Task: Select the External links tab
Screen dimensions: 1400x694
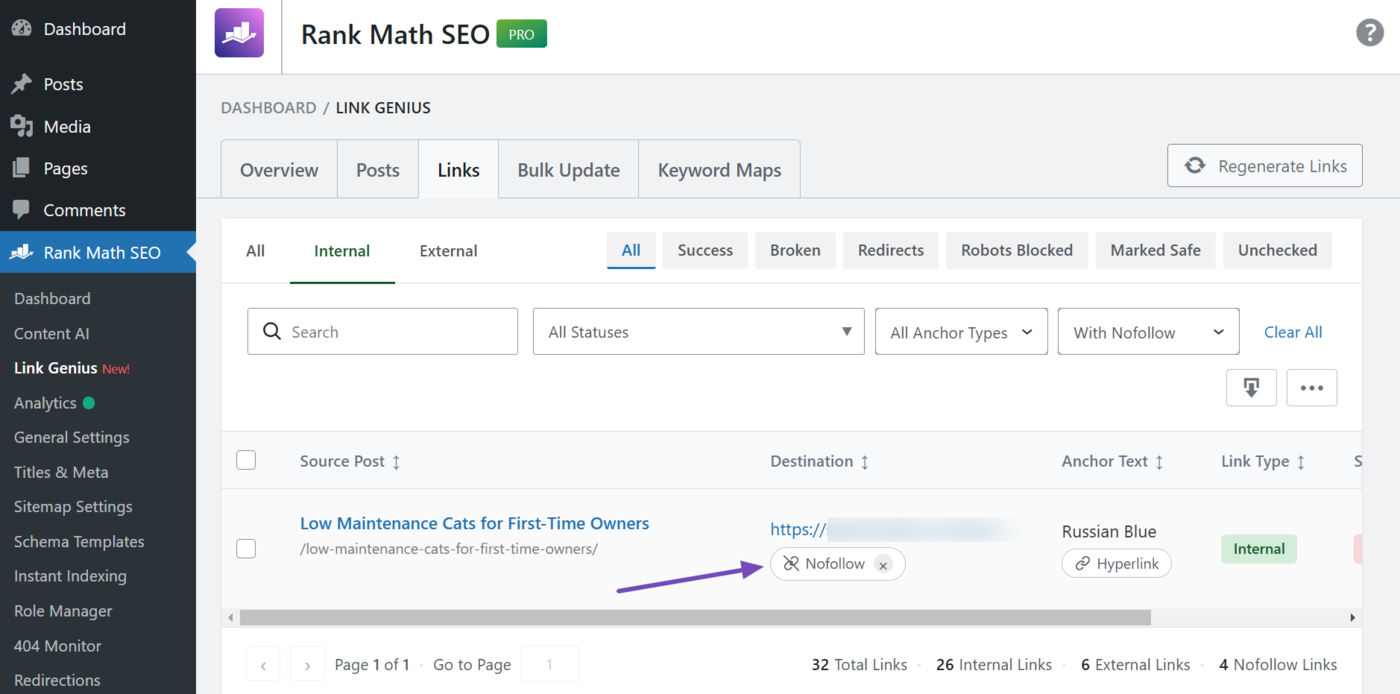Action: click(448, 251)
